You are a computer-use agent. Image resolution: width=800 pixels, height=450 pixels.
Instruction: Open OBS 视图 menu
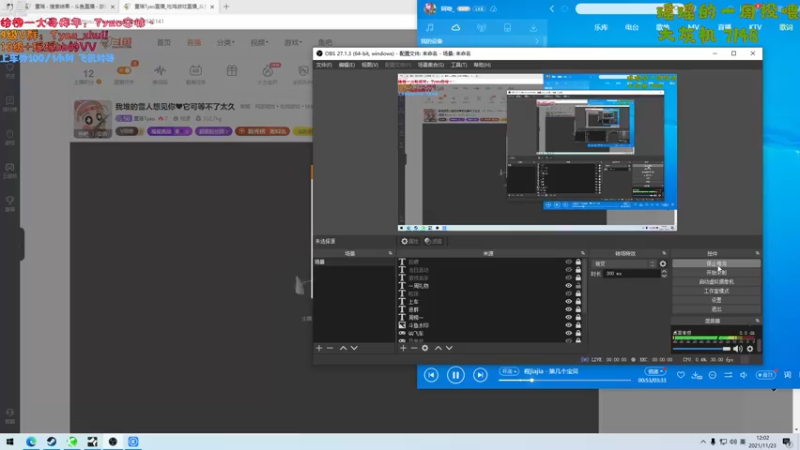click(369, 65)
